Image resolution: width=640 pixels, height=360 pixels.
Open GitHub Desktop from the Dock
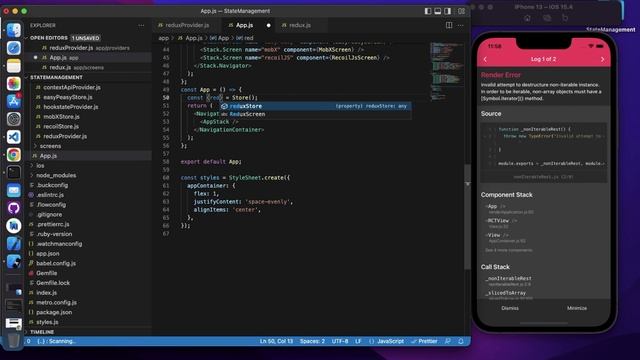tap(13, 208)
